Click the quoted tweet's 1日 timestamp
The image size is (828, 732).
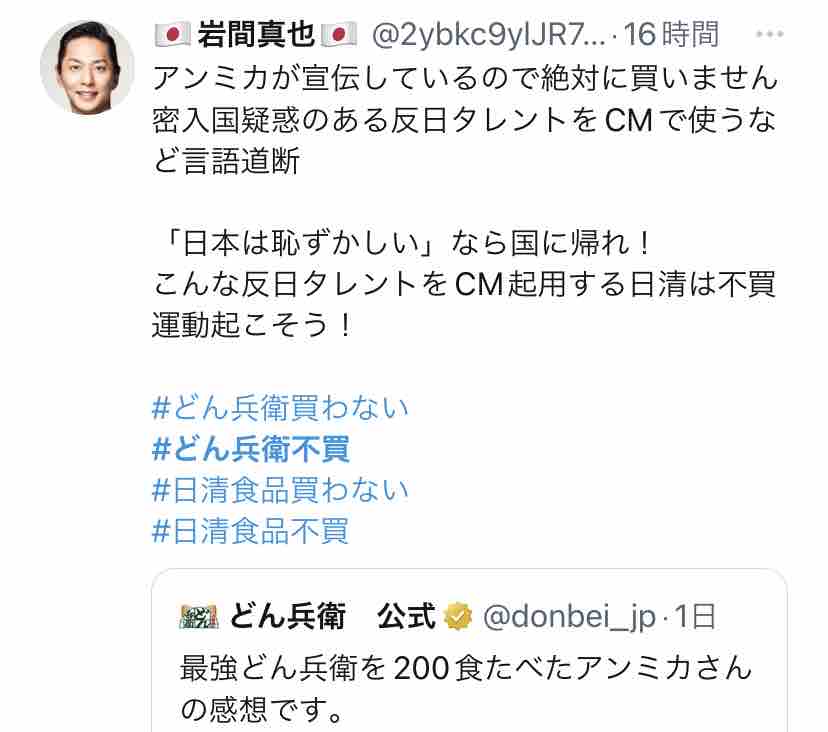[x=695, y=616]
